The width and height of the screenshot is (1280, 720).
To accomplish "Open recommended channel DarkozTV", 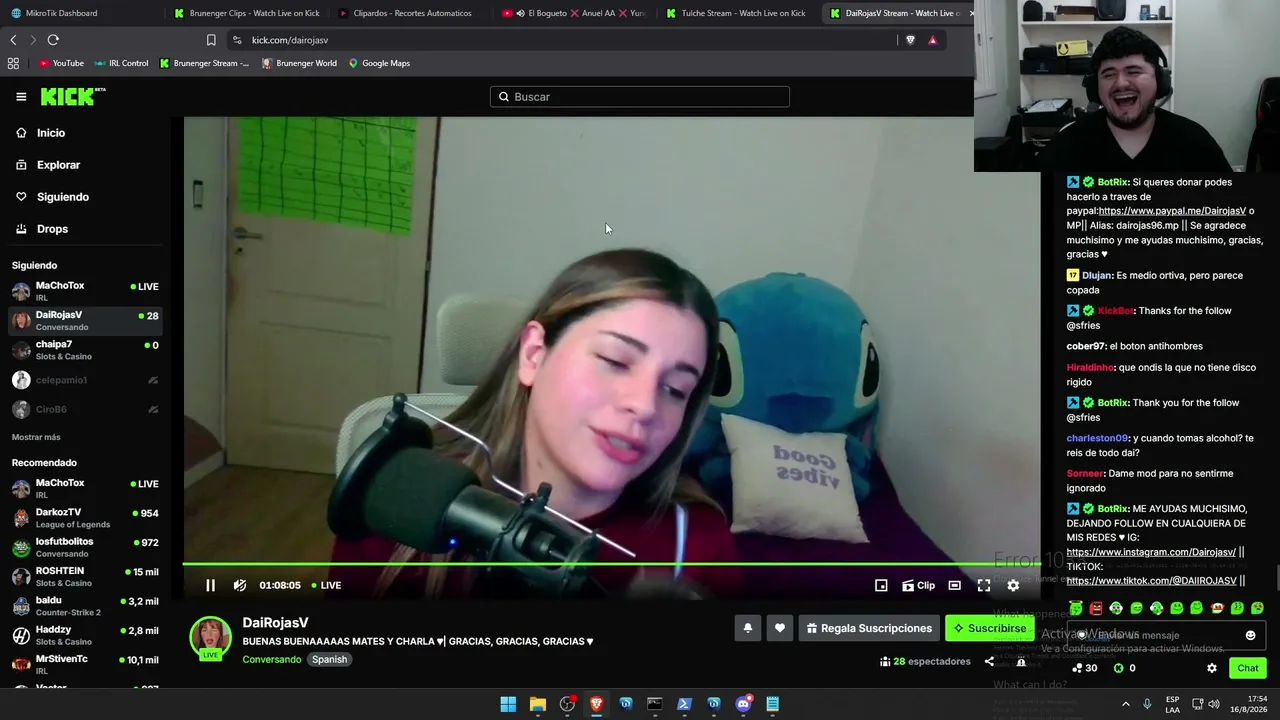I will 86,518.
